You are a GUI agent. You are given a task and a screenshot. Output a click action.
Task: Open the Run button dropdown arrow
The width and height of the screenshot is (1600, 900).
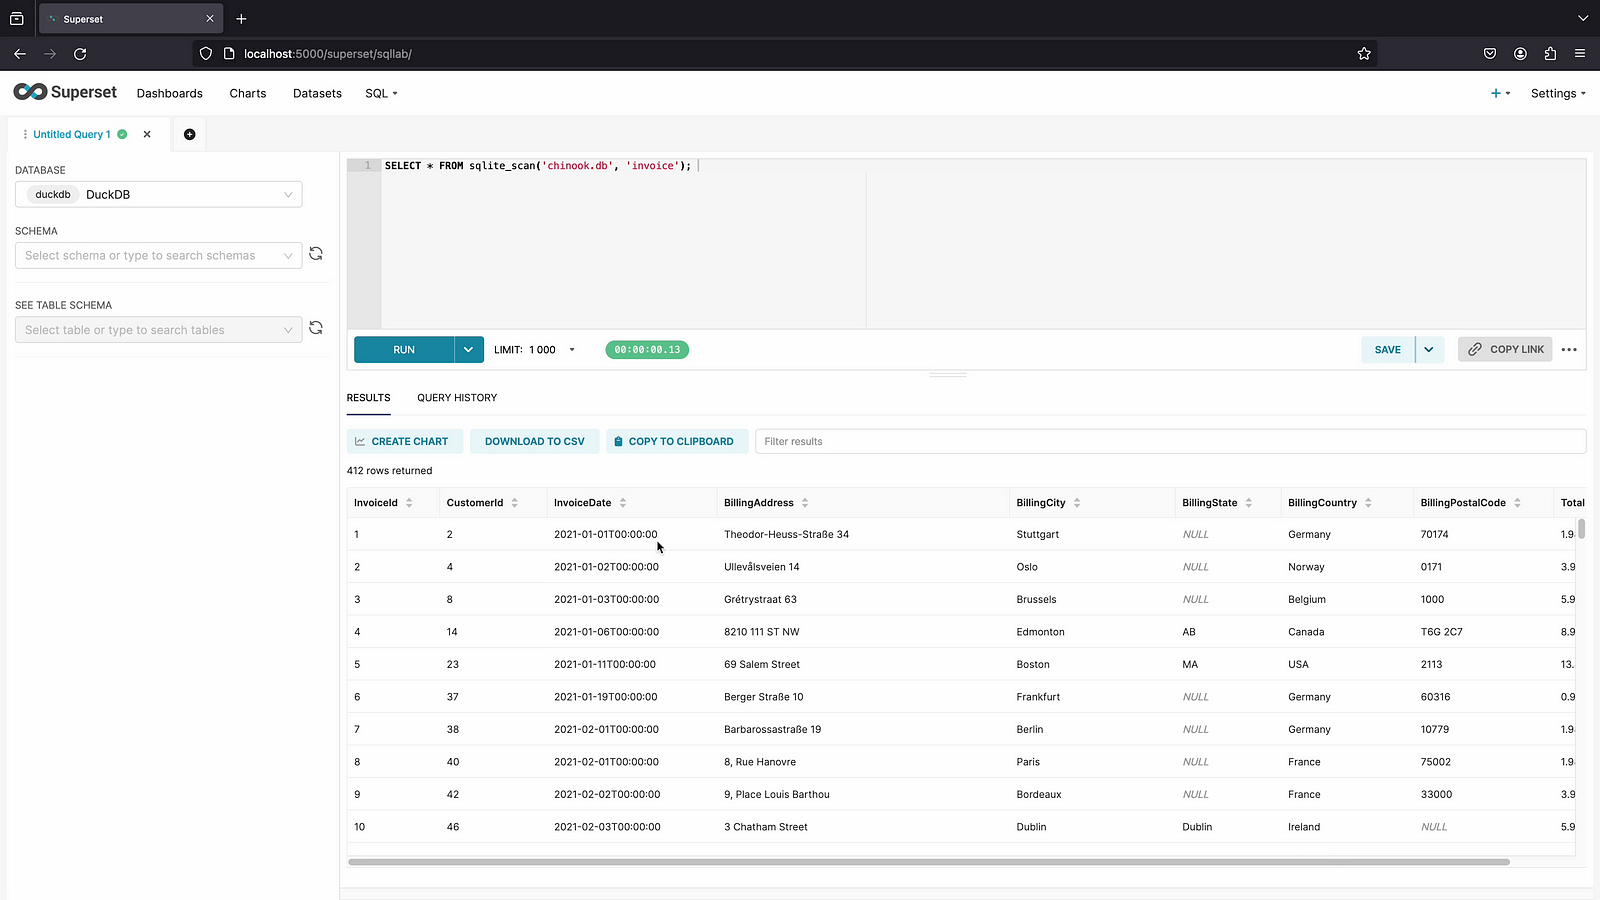pyautogui.click(x=468, y=350)
